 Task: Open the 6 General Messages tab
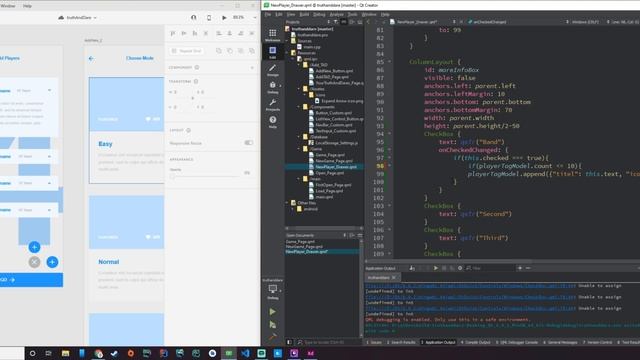coord(560,342)
